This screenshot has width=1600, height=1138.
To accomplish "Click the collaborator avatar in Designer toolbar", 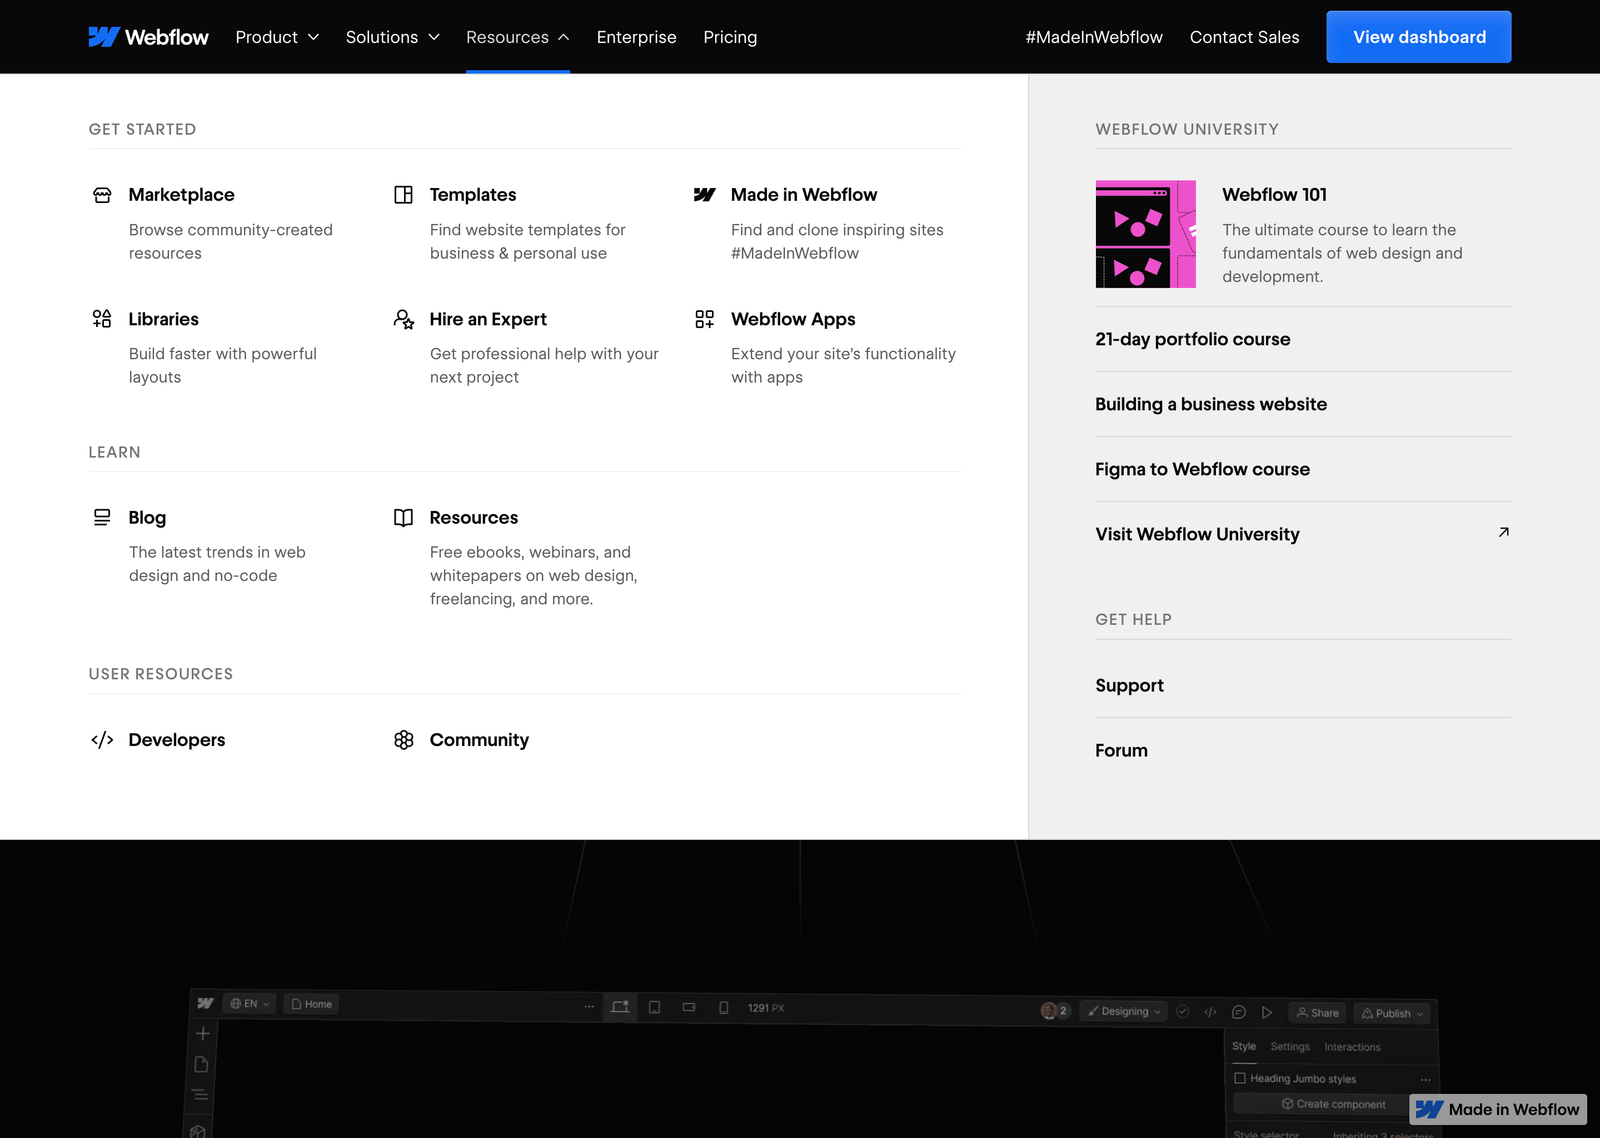I will (1048, 1010).
